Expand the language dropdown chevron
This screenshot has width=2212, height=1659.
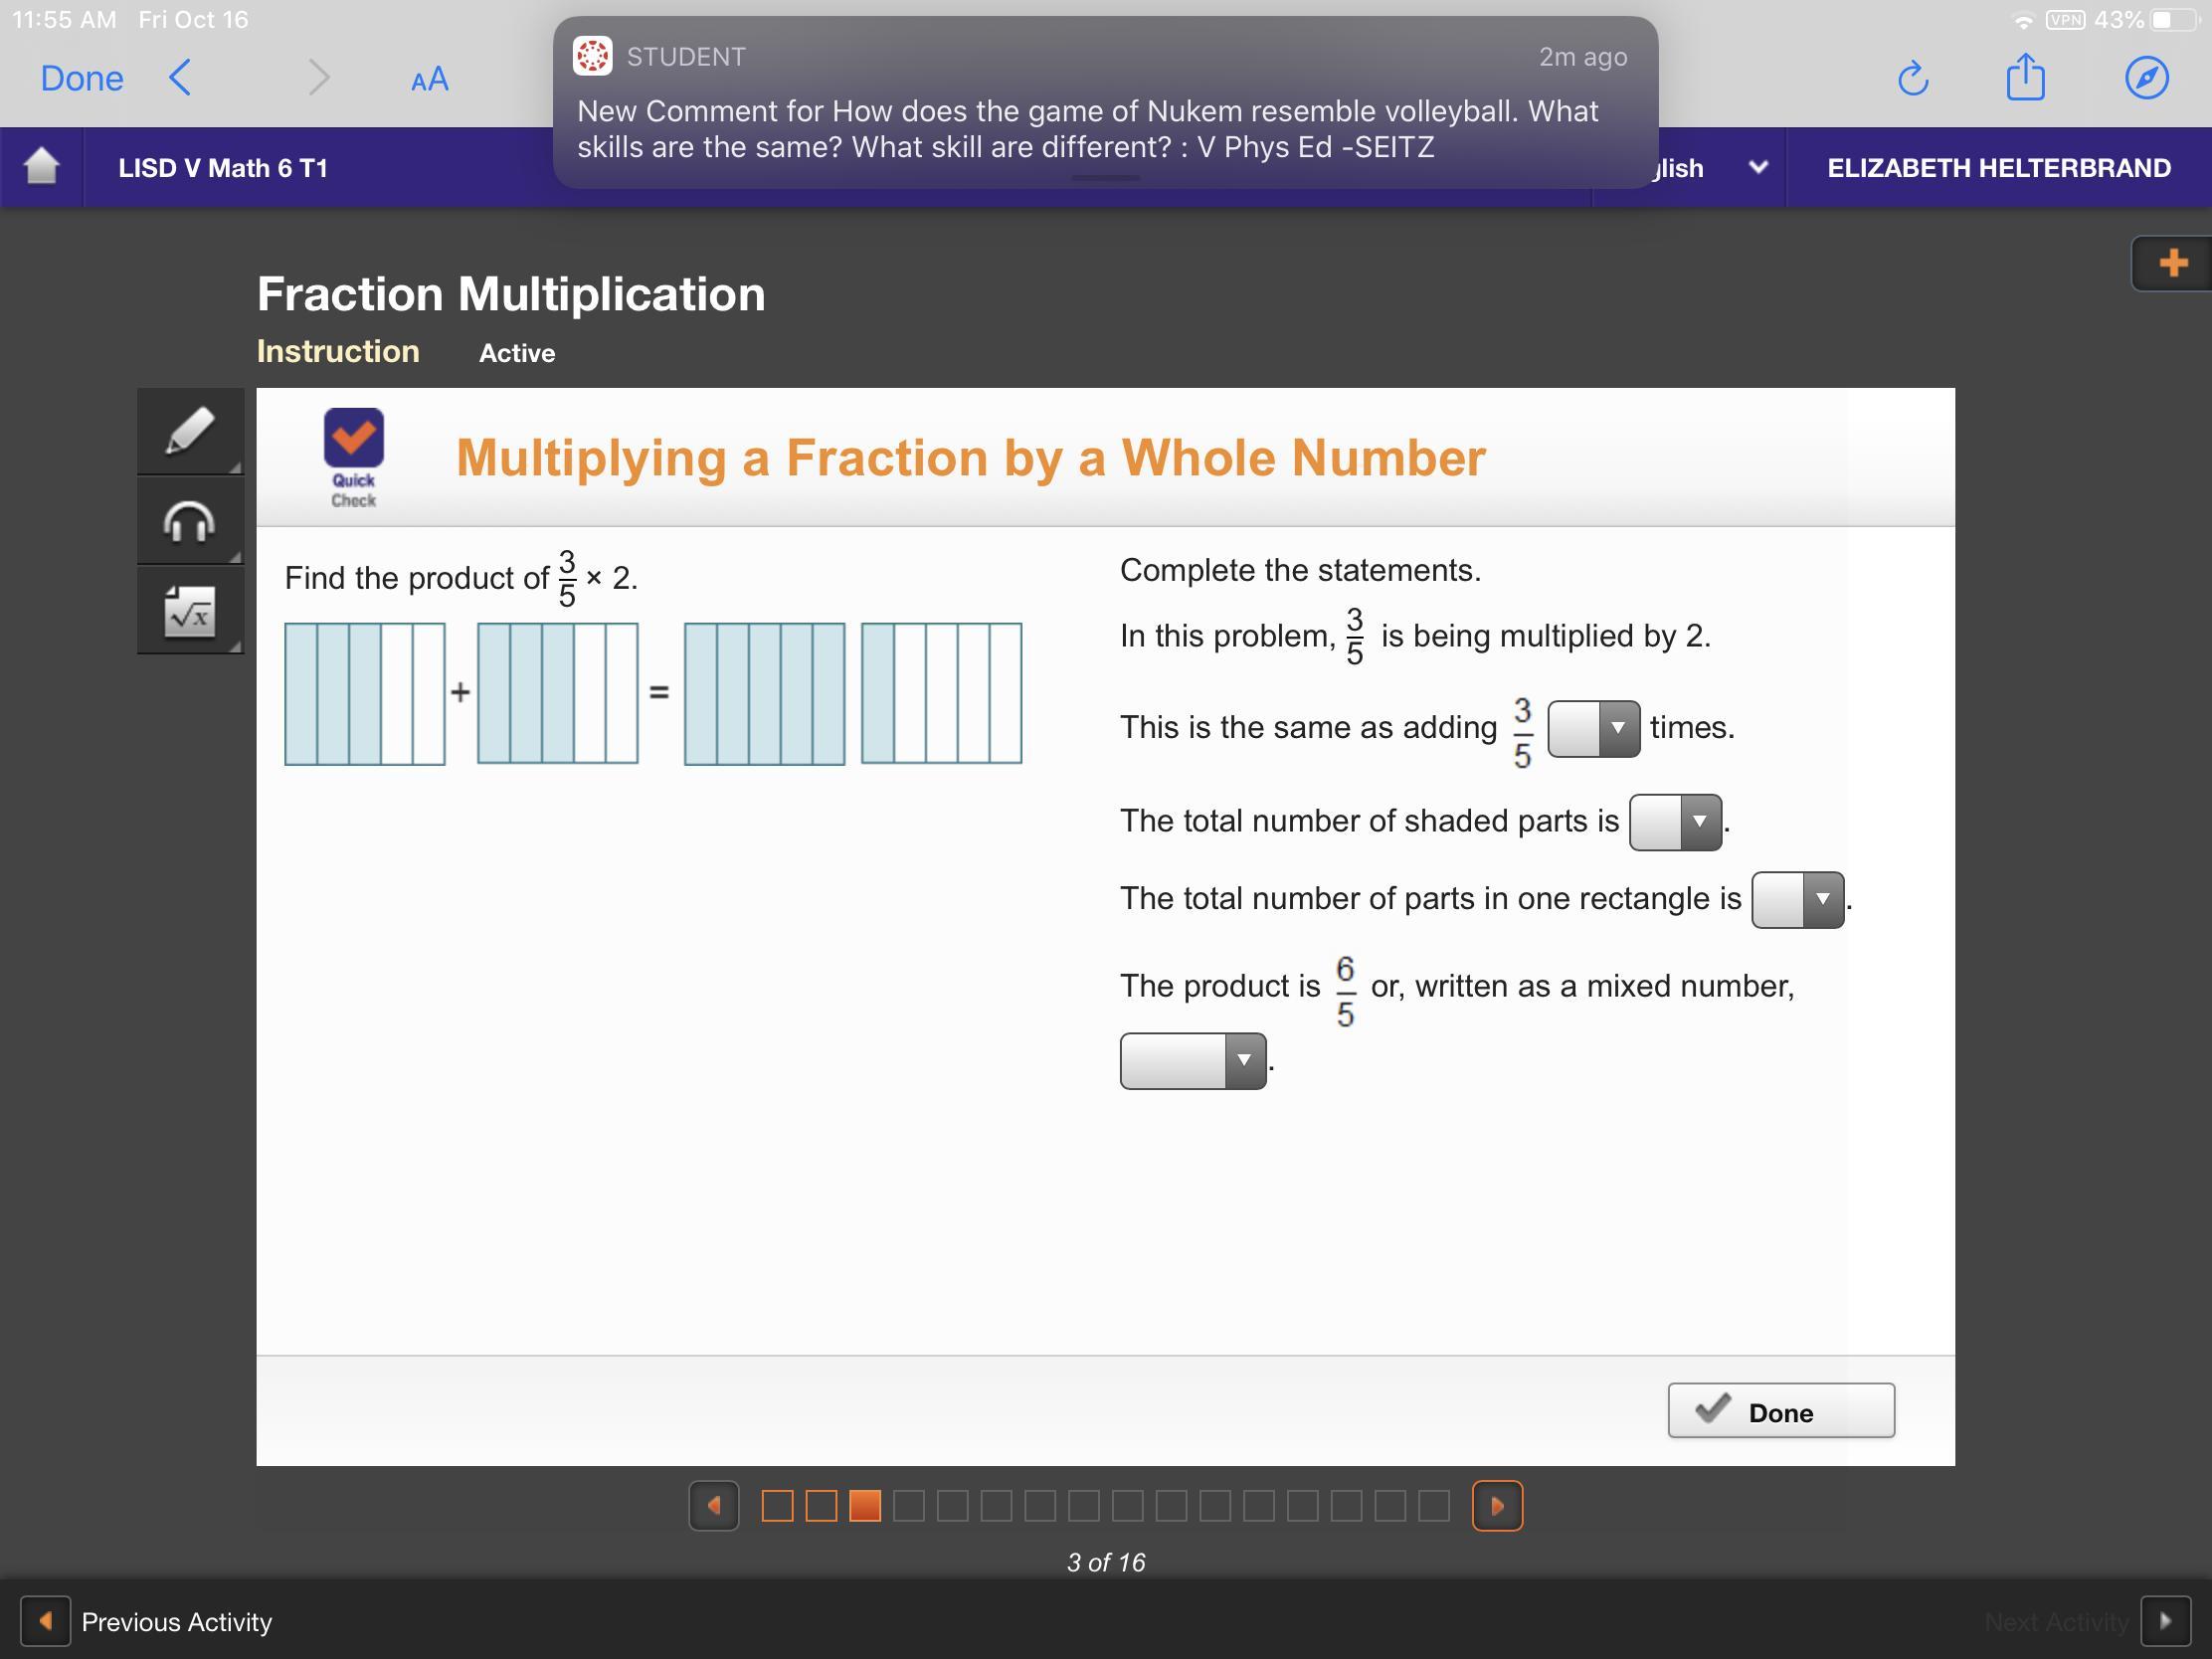(x=1758, y=167)
